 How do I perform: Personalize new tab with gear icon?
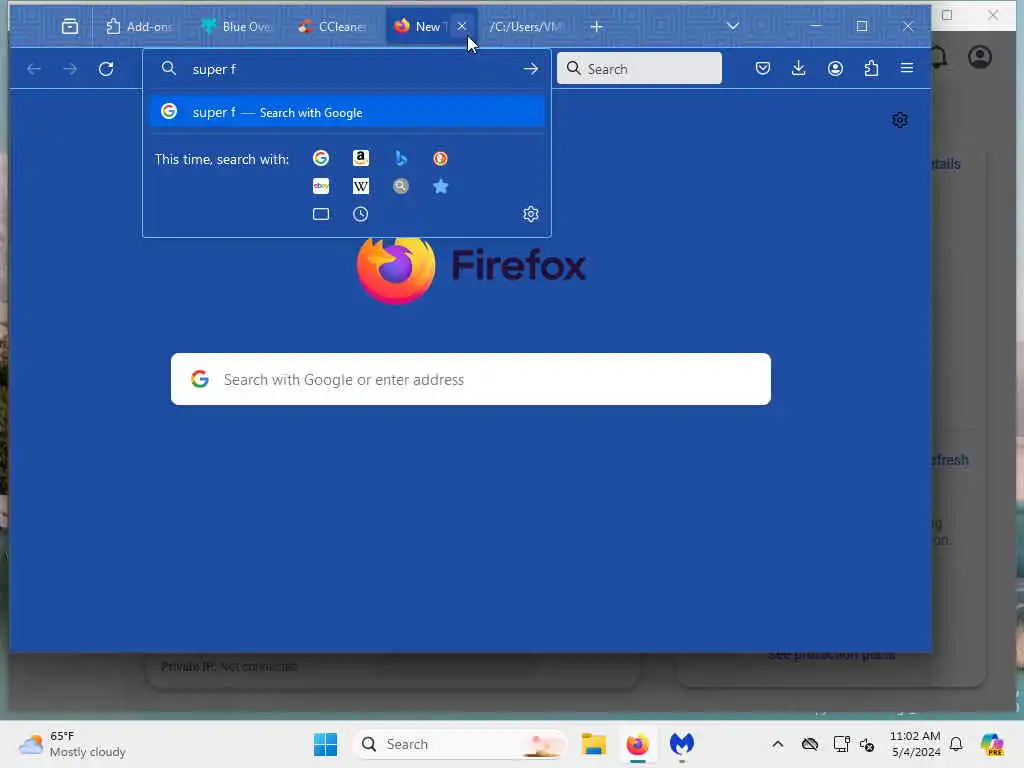900,120
